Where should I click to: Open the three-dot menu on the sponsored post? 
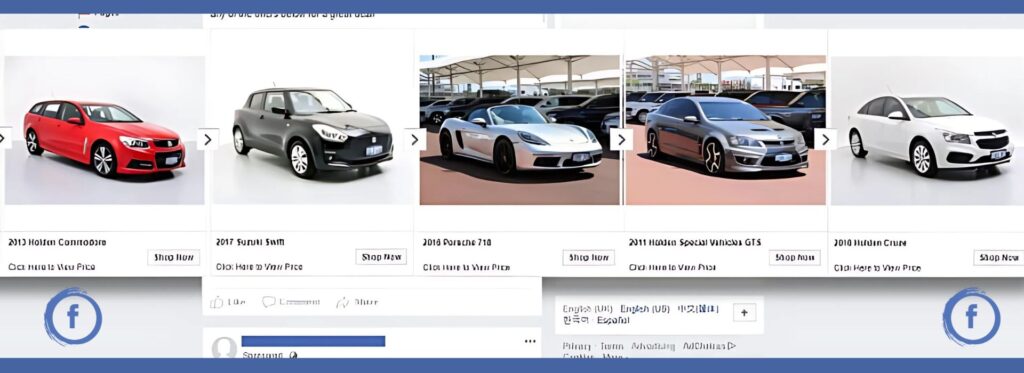coord(530,341)
